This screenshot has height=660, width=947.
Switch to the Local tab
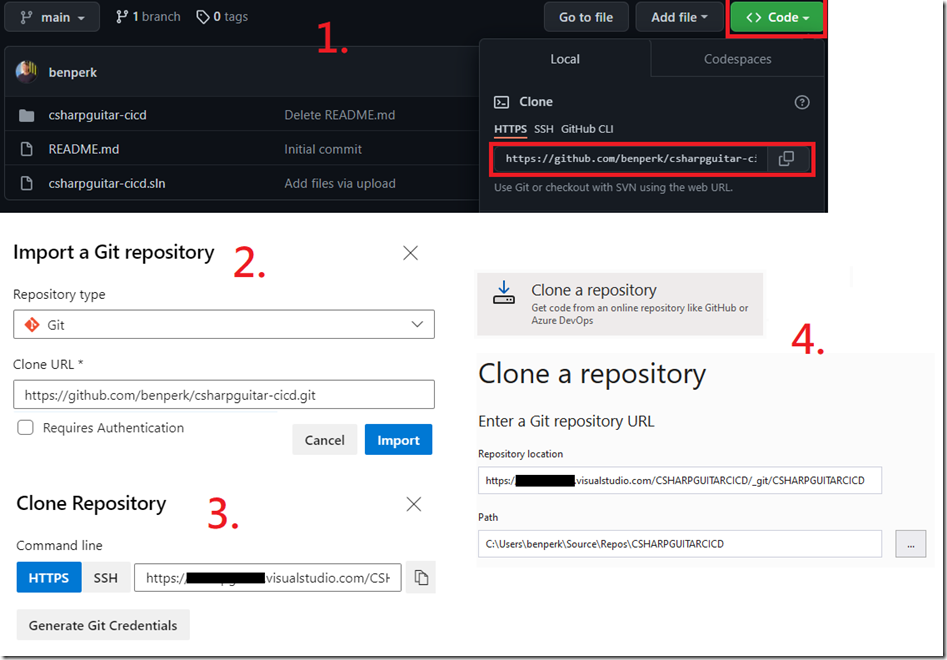(565, 59)
